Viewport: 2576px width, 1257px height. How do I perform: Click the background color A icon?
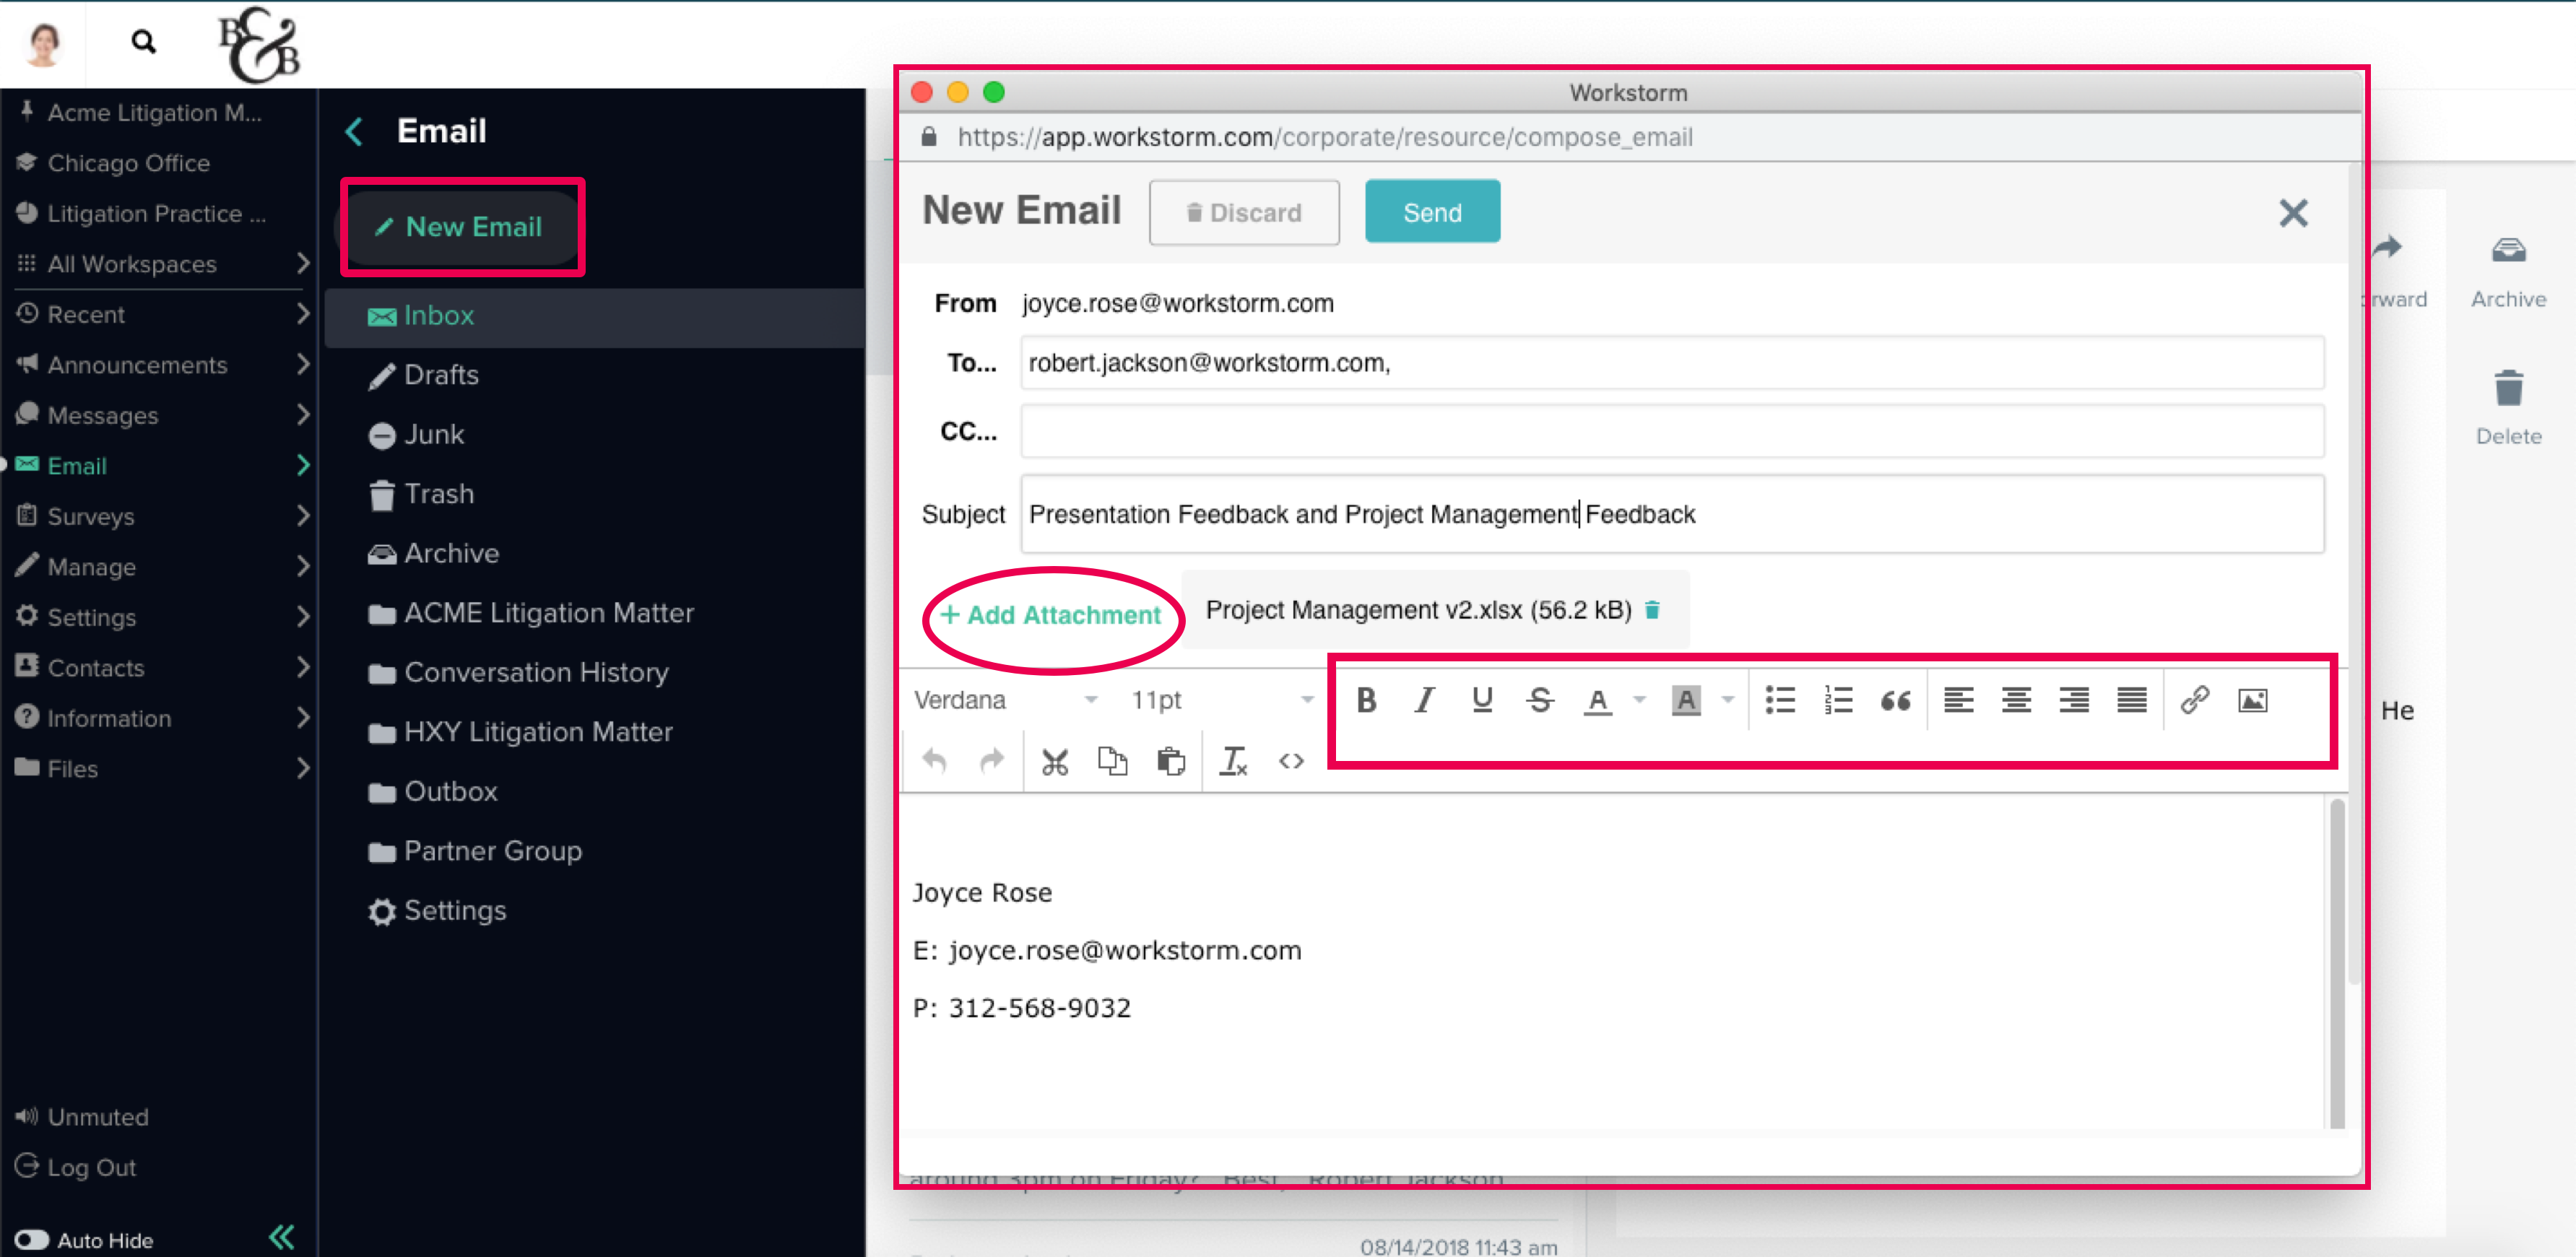(x=1686, y=700)
